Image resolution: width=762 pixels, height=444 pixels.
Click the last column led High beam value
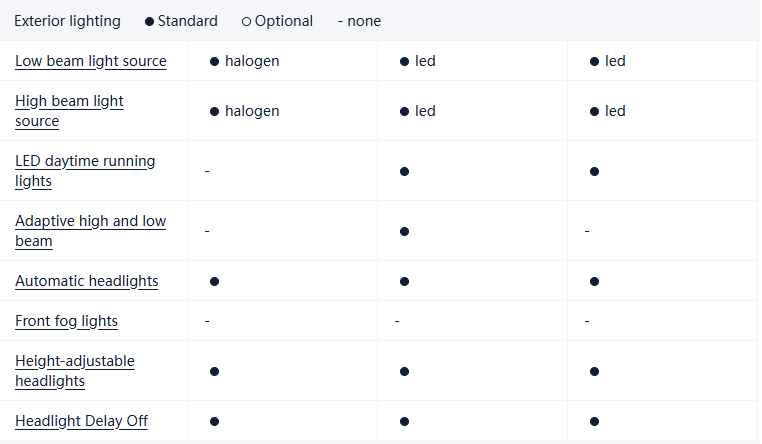pyautogui.click(x=615, y=111)
